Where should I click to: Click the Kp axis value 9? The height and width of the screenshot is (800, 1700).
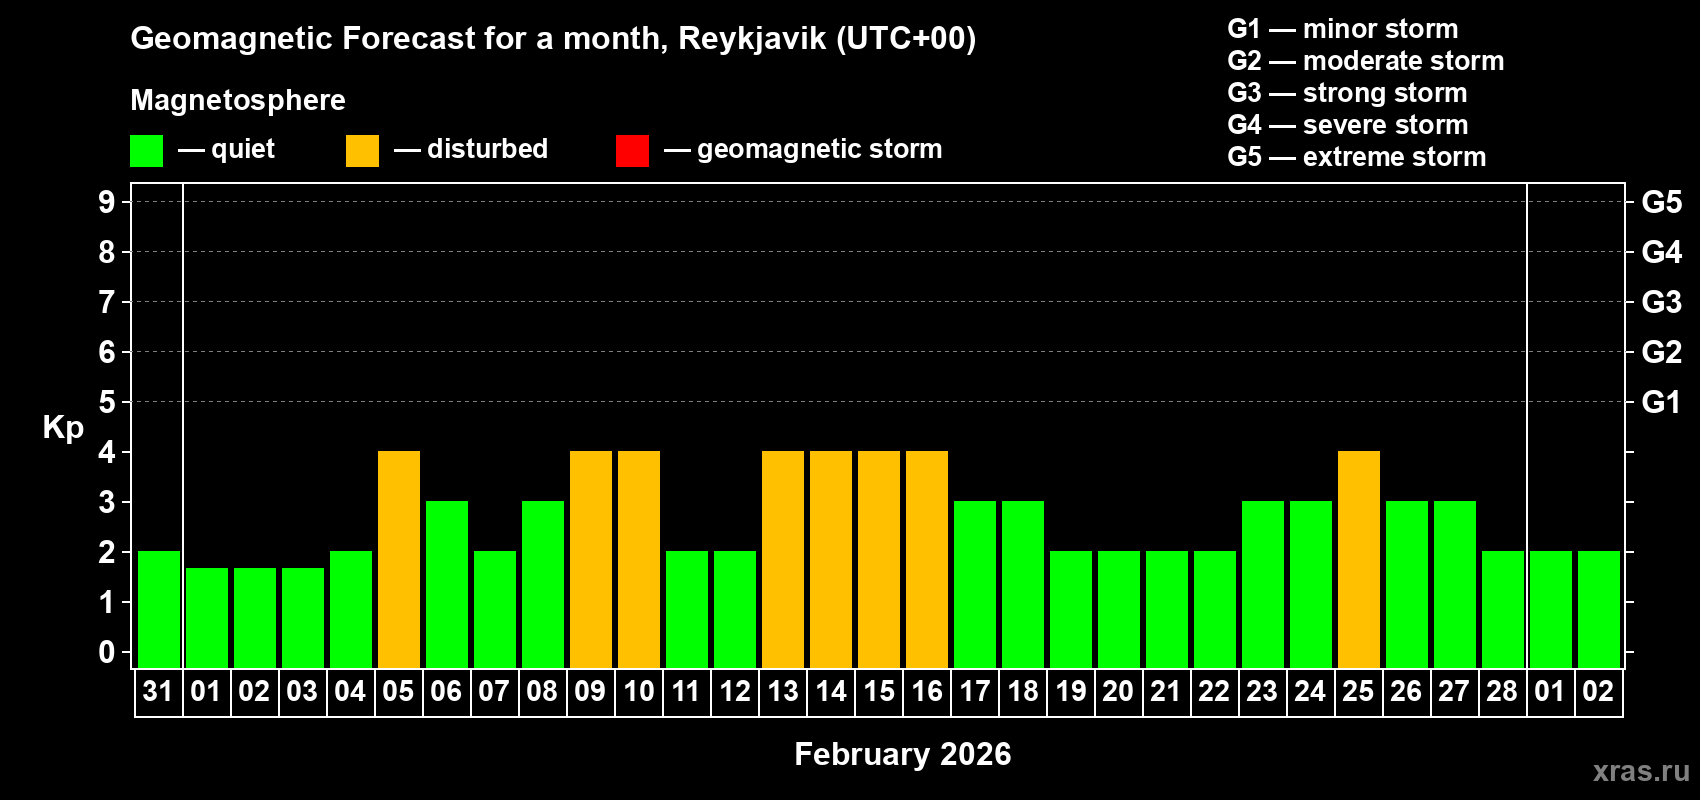[107, 202]
